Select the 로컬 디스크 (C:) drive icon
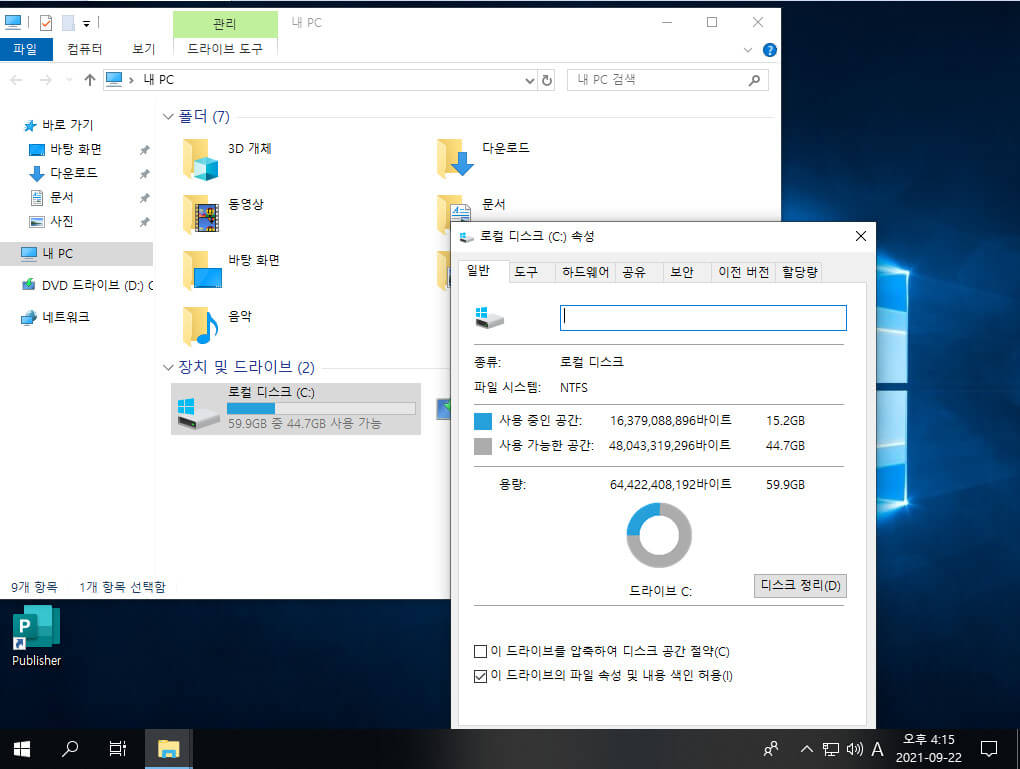 click(x=198, y=412)
